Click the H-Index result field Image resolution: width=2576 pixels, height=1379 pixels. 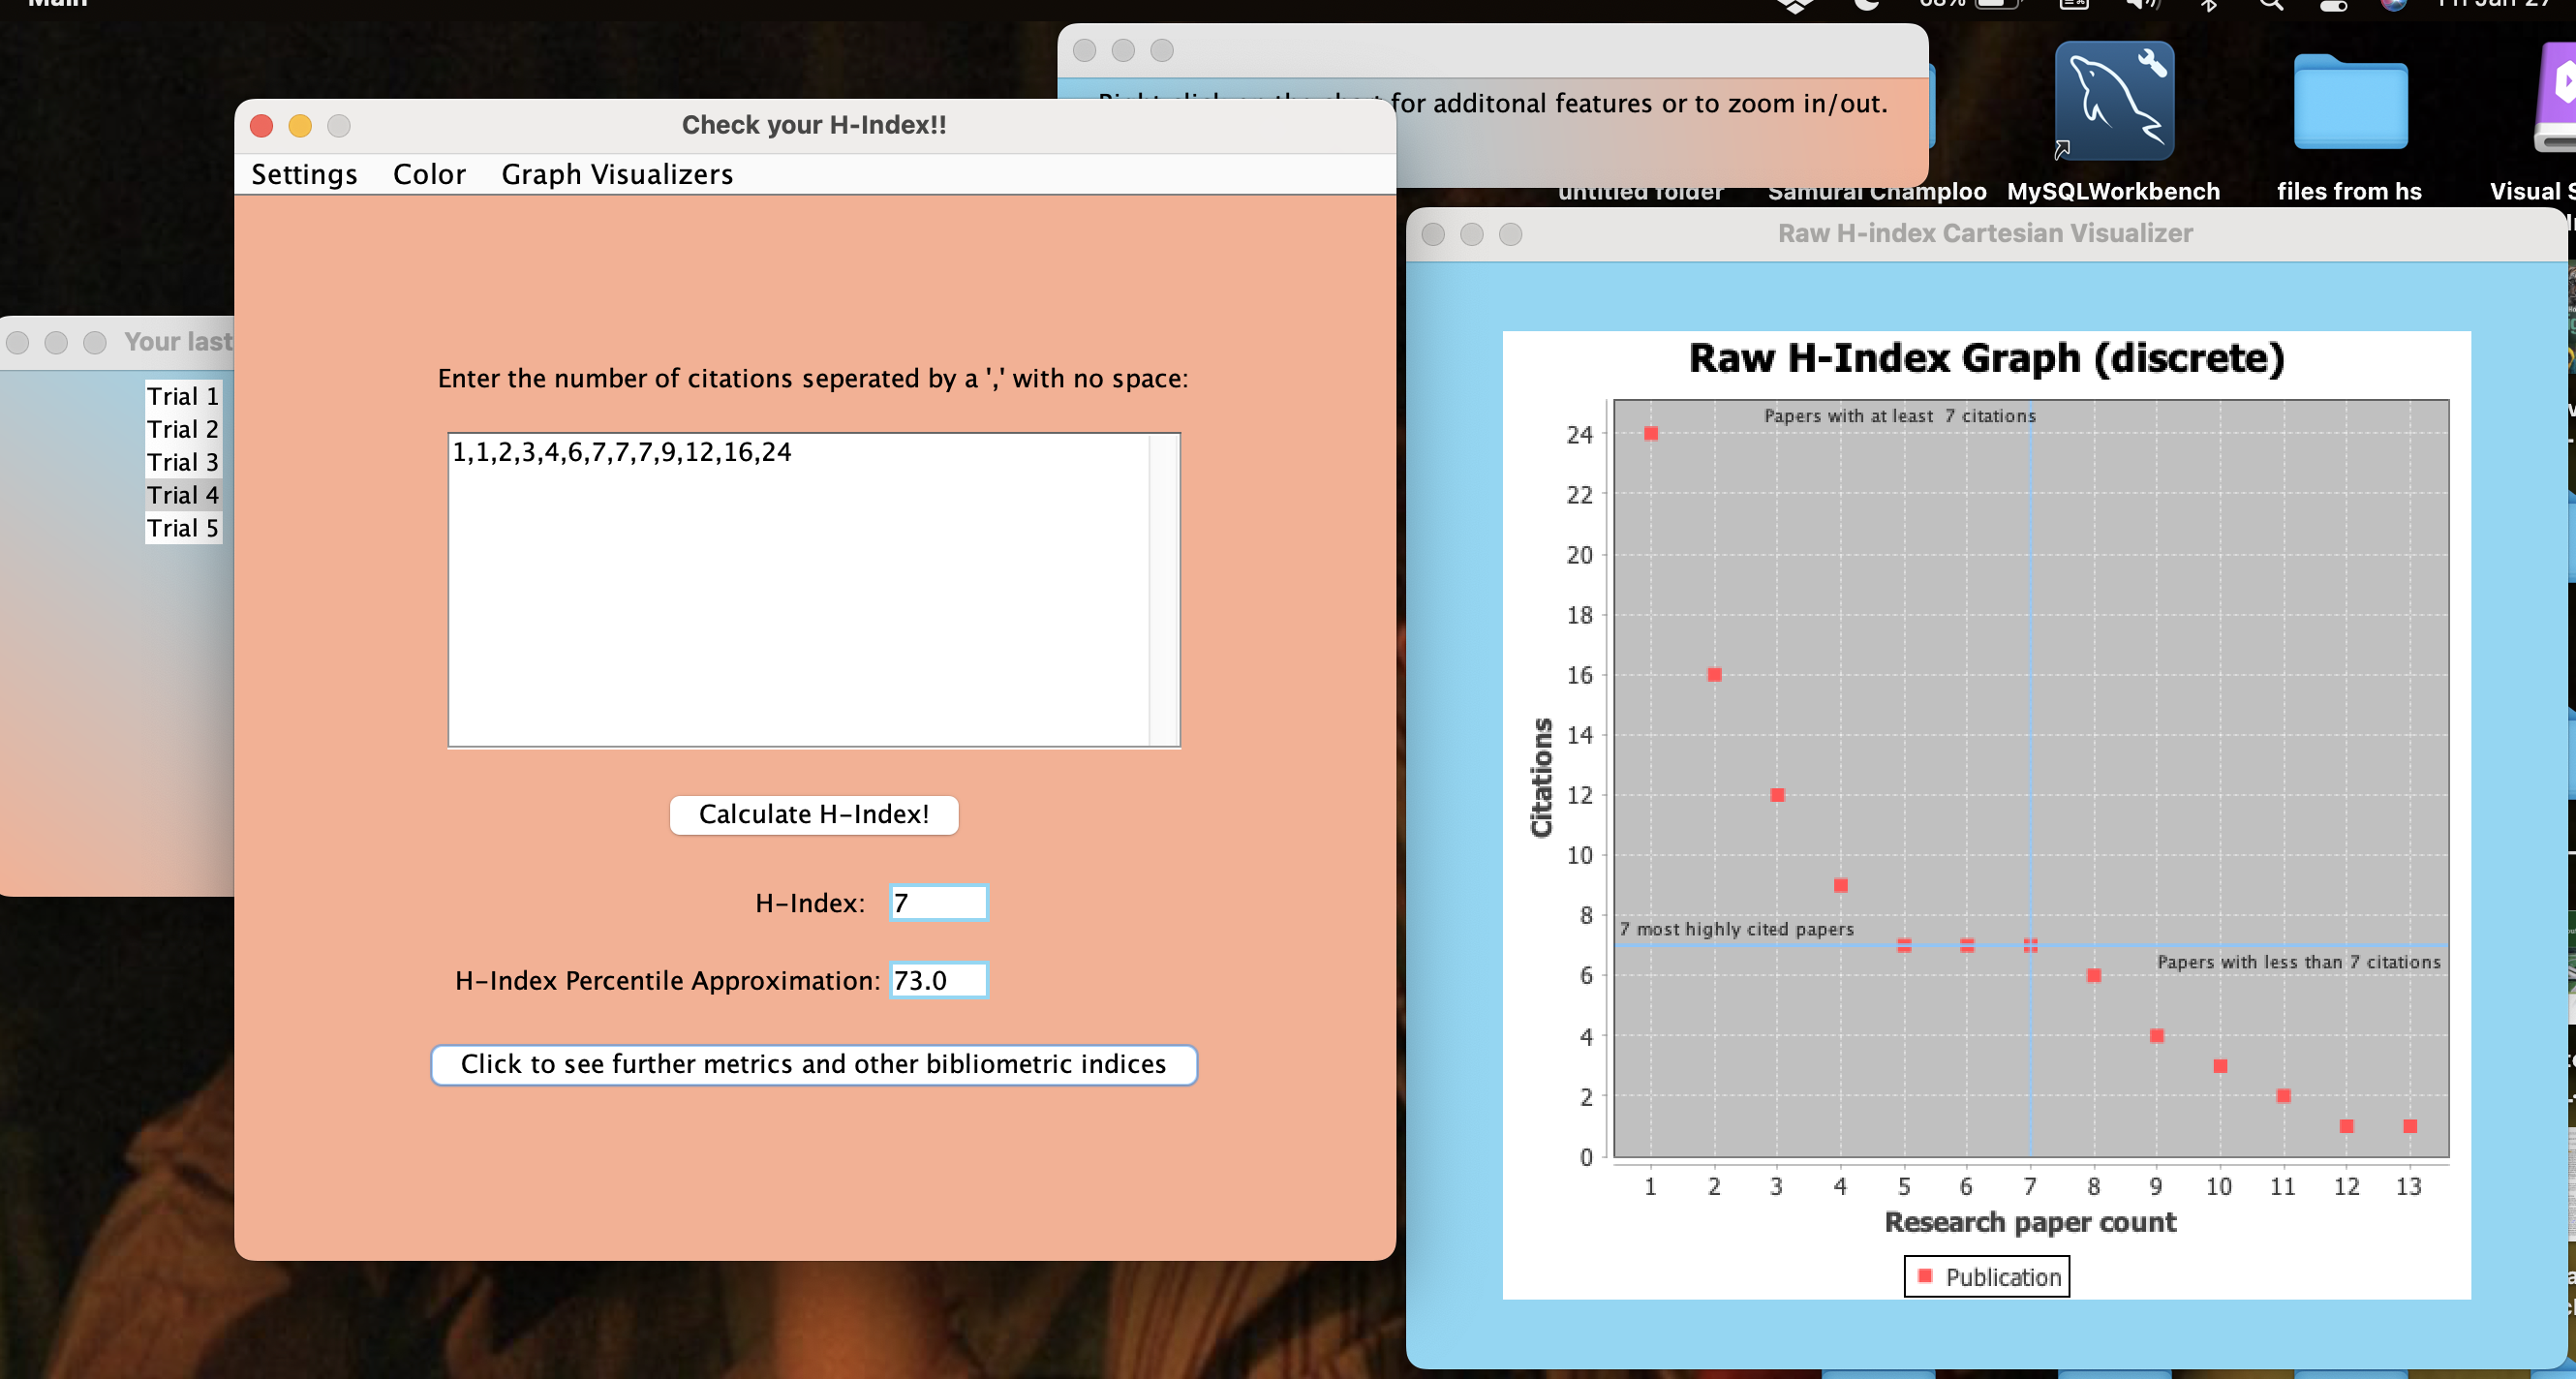[x=938, y=902]
